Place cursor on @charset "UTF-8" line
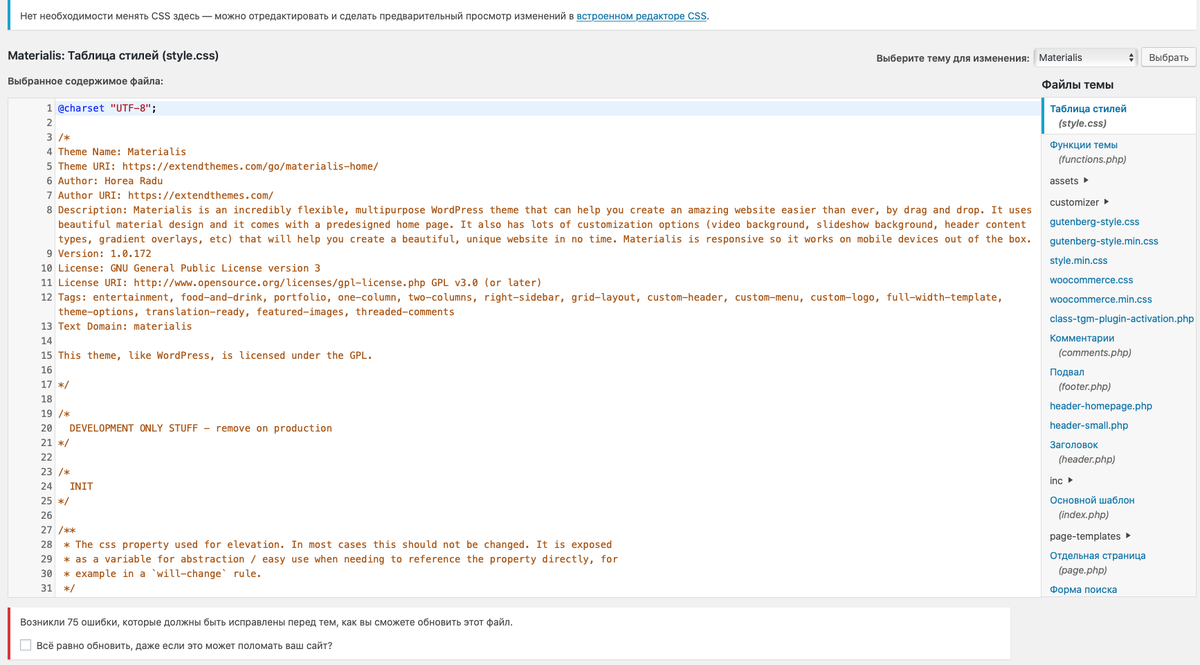The width and height of the screenshot is (1200, 665). [x=107, y=108]
